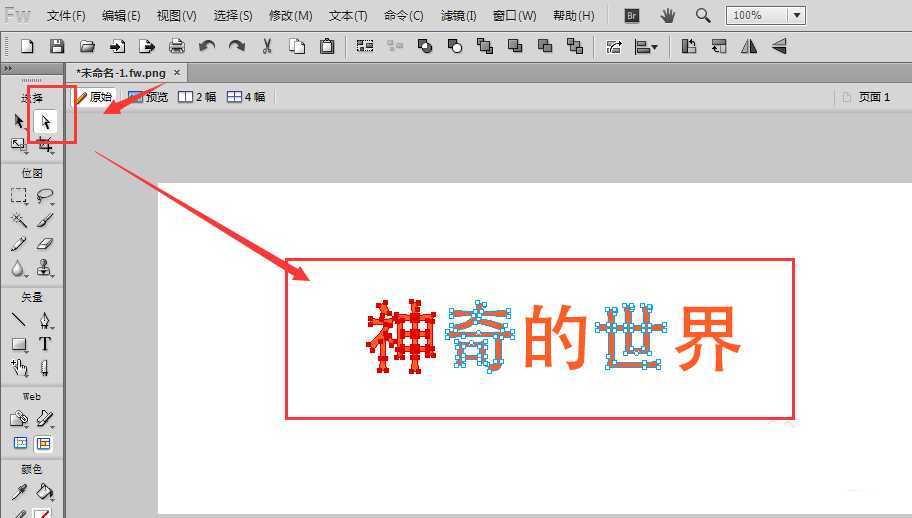Select the Knife tool
Viewport: 912px width, 518px height.
(45, 368)
